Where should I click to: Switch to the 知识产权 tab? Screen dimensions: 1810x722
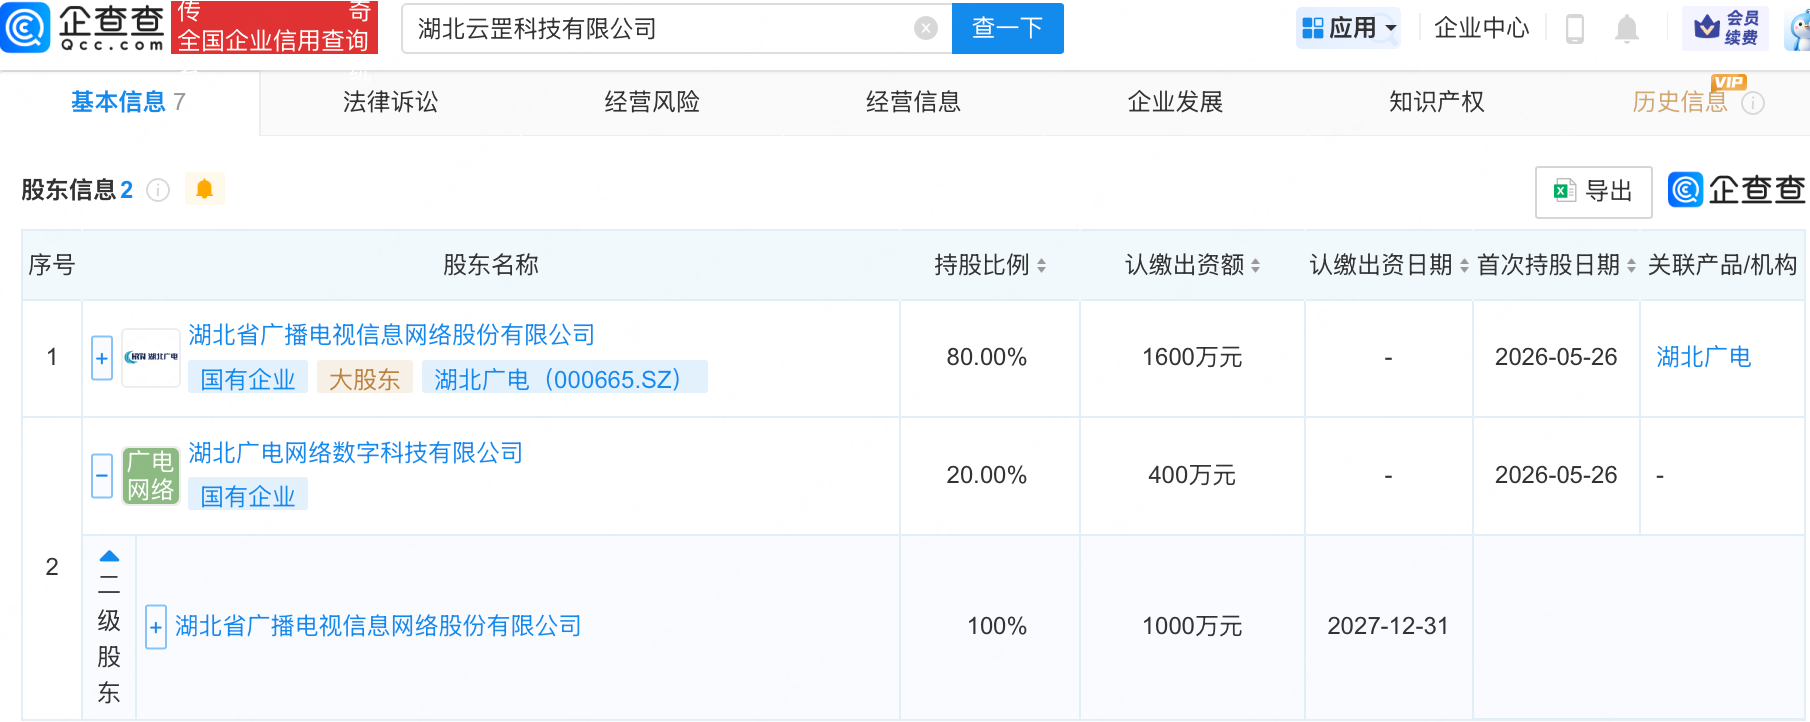coord(1437,102)
